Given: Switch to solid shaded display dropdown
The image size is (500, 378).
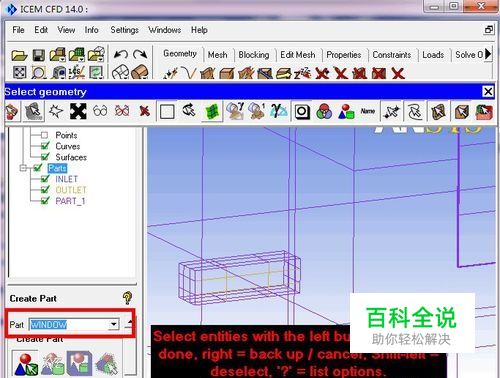Looking at the screenshot, I should [x=140, y=72].
